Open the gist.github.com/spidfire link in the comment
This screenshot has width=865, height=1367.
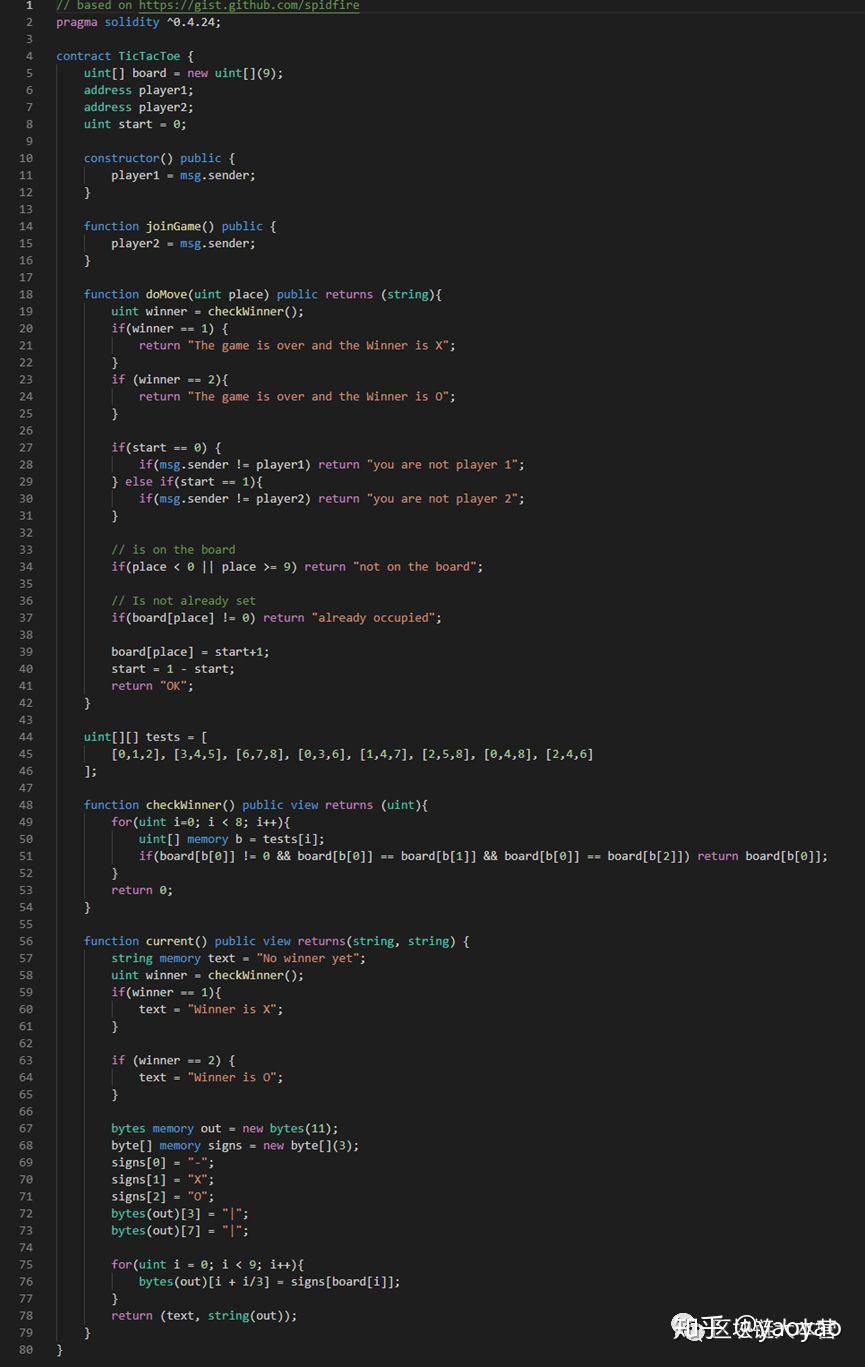pos(249,5)
